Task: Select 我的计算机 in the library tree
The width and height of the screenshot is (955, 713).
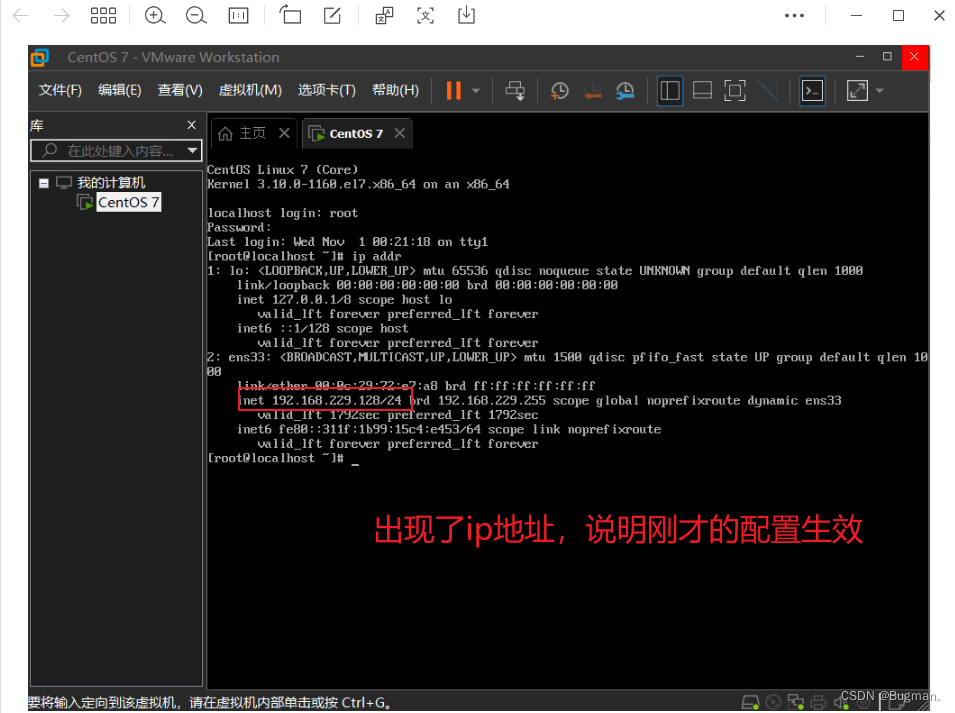Action: [111, 182]
